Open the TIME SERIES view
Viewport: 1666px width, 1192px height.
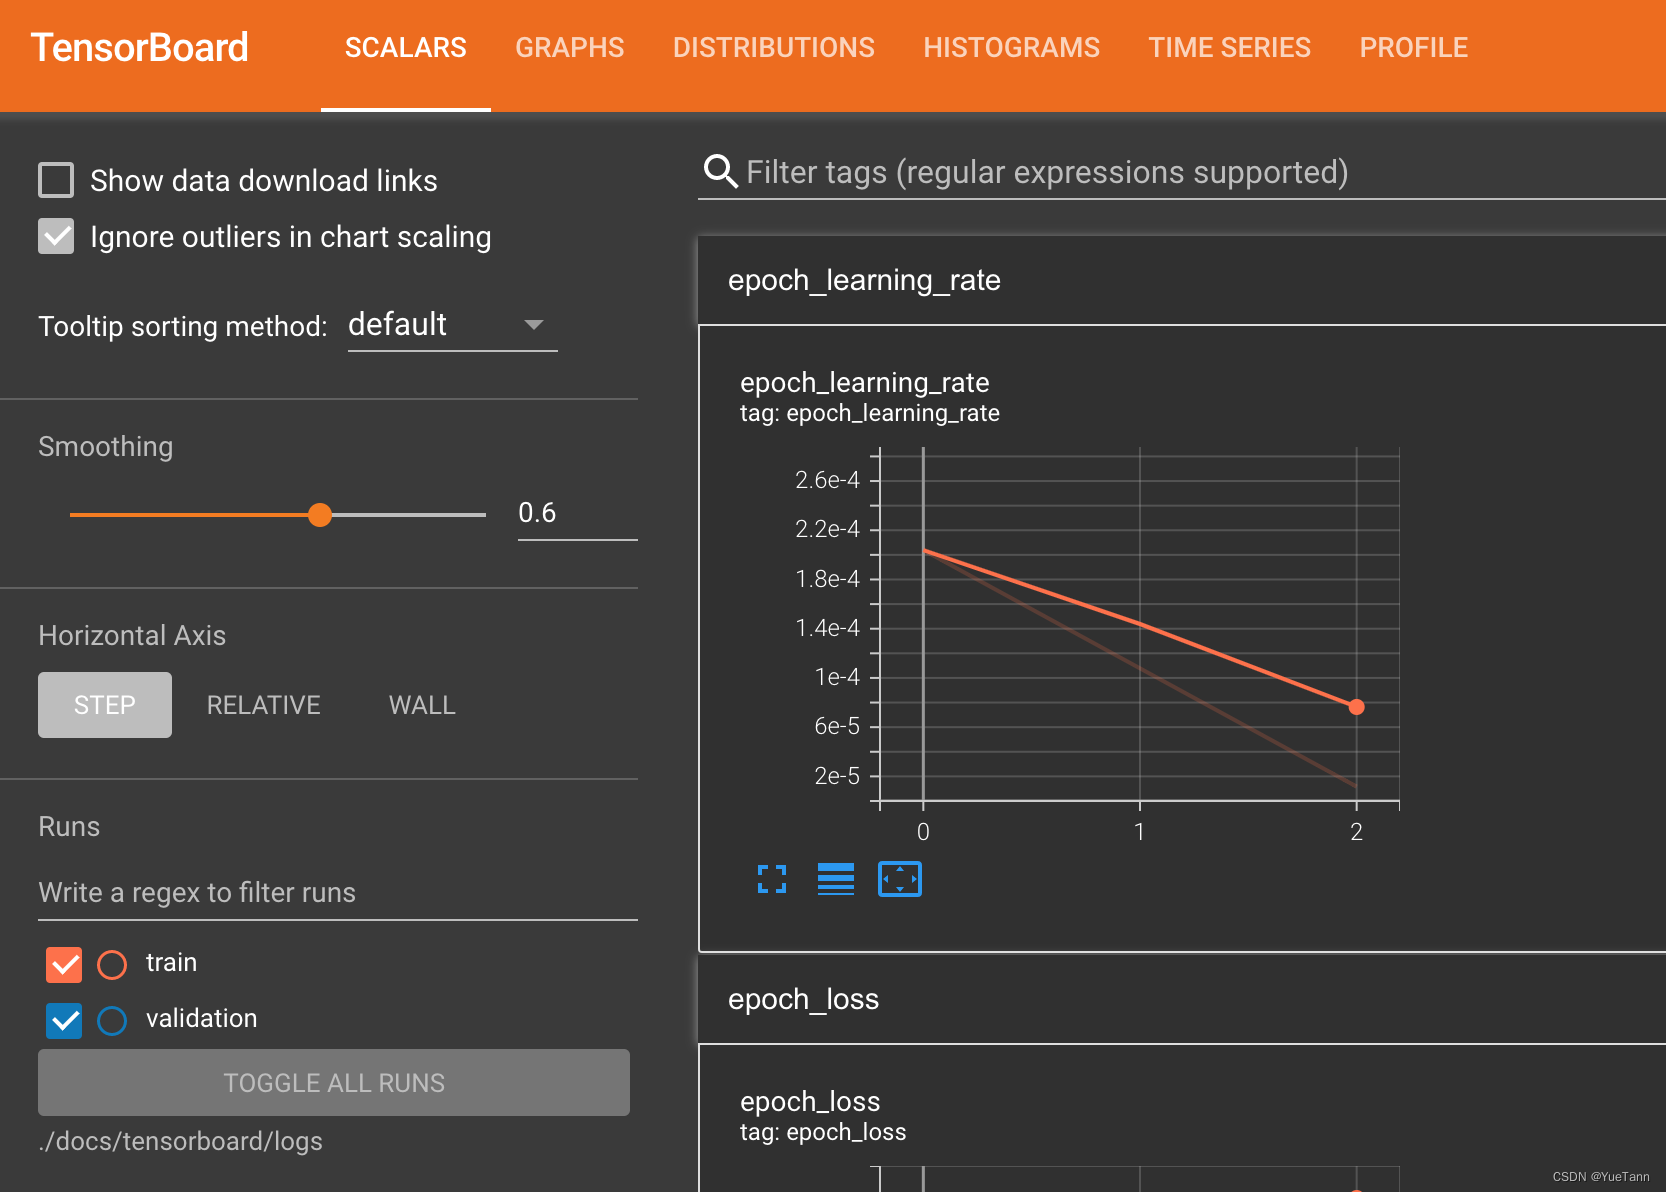pos(1229,47)
